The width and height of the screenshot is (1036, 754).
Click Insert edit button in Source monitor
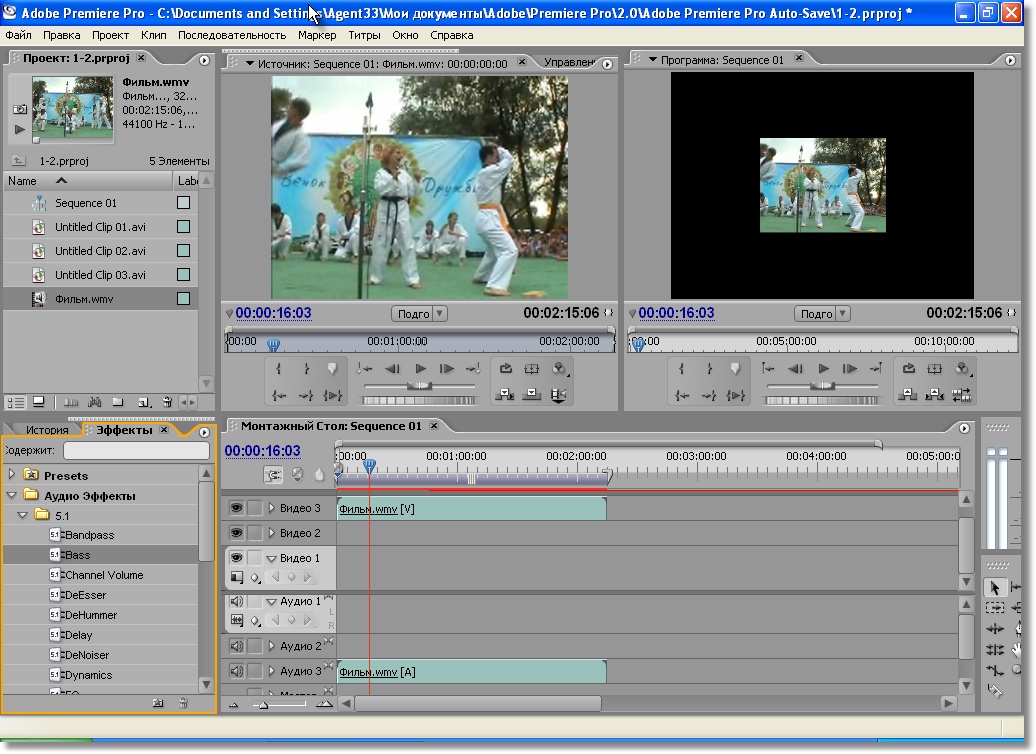(505, 395)
